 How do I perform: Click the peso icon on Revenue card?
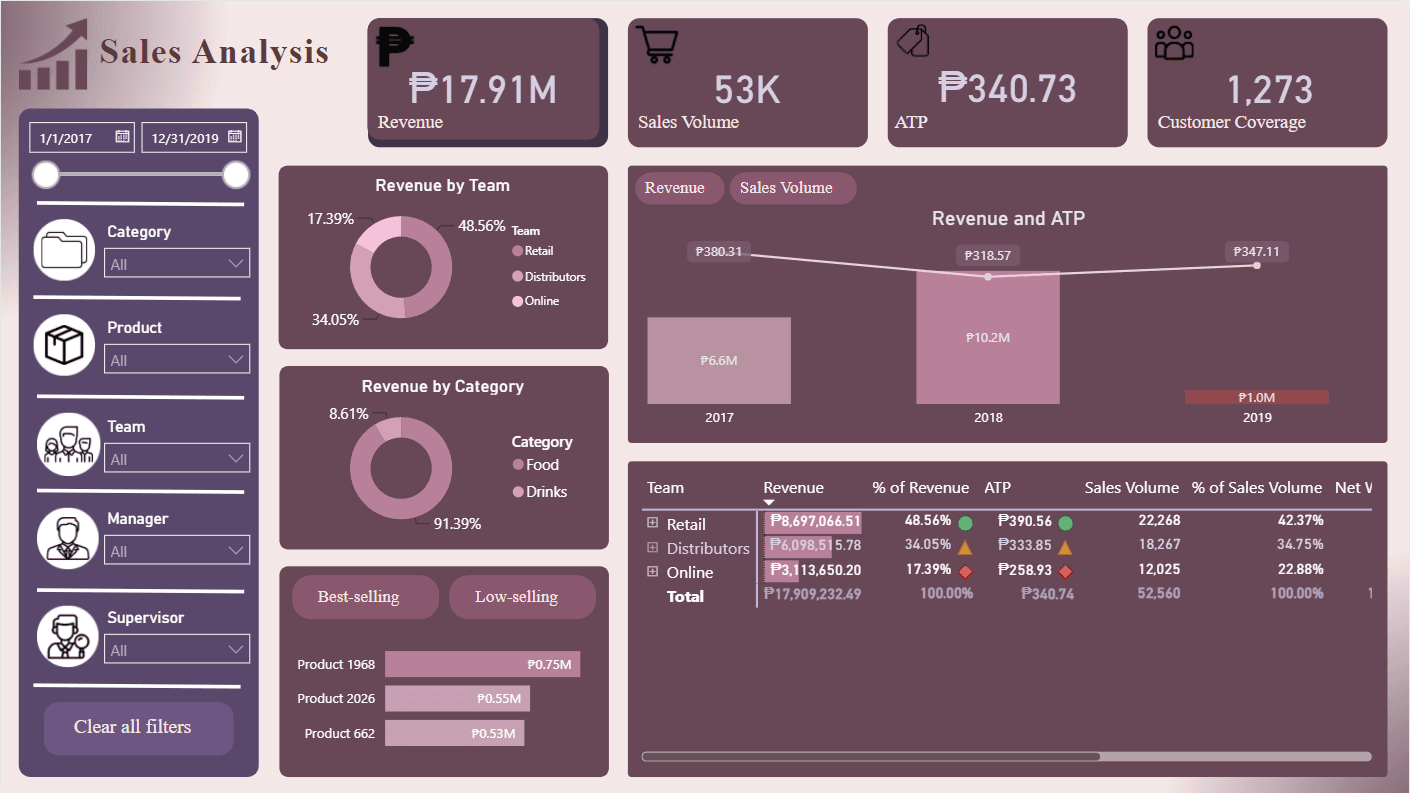pos(394,47)
